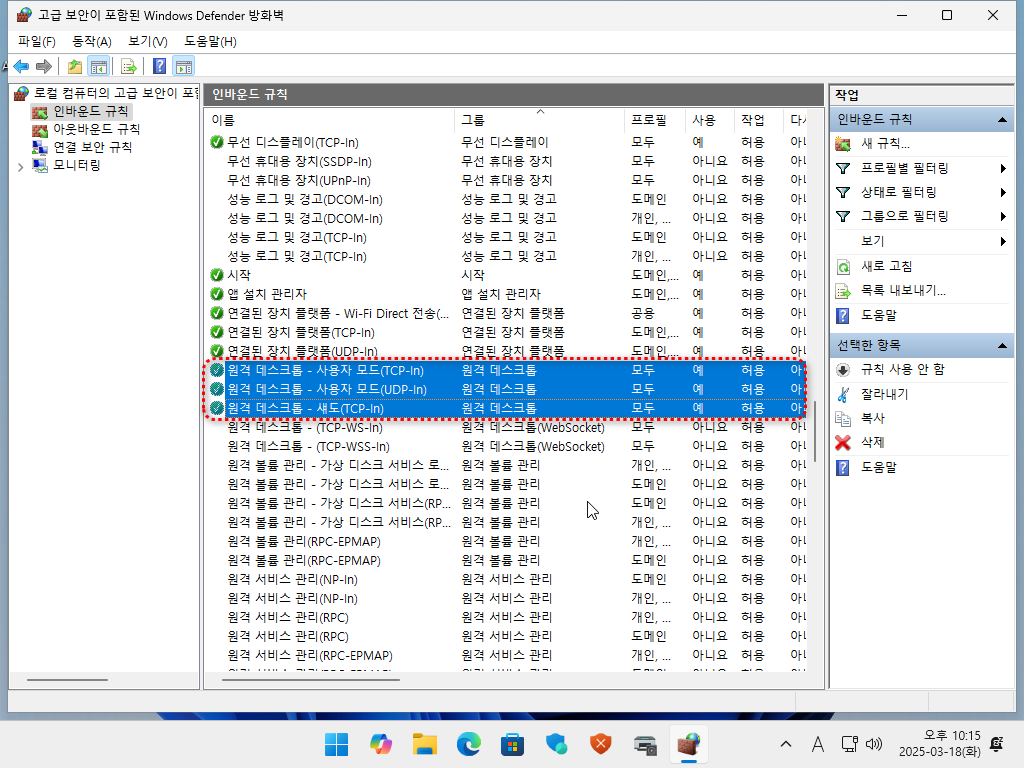Click the Forward arrow toolbar icon
1024x768 pixels.
point(44,66)
